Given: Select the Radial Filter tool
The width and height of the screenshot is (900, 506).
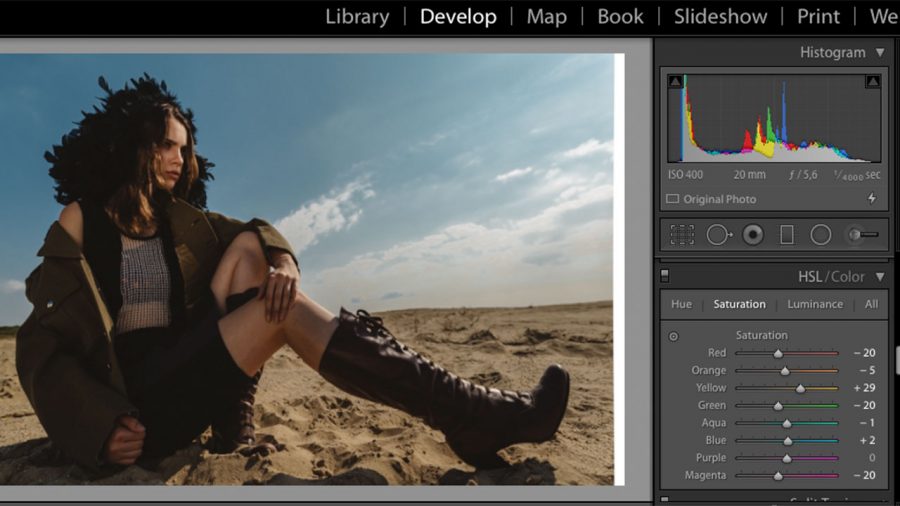Looking at the screenshot, I should click(x=821, y=235).
